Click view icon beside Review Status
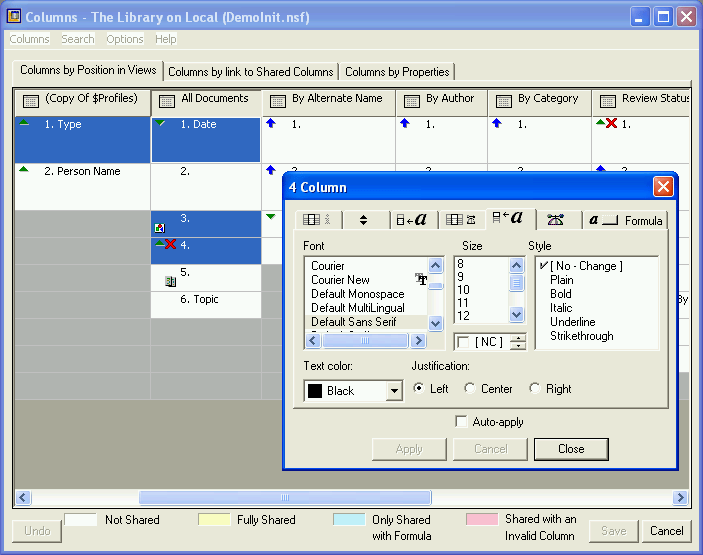703x555 pixels. coord(608,101)
